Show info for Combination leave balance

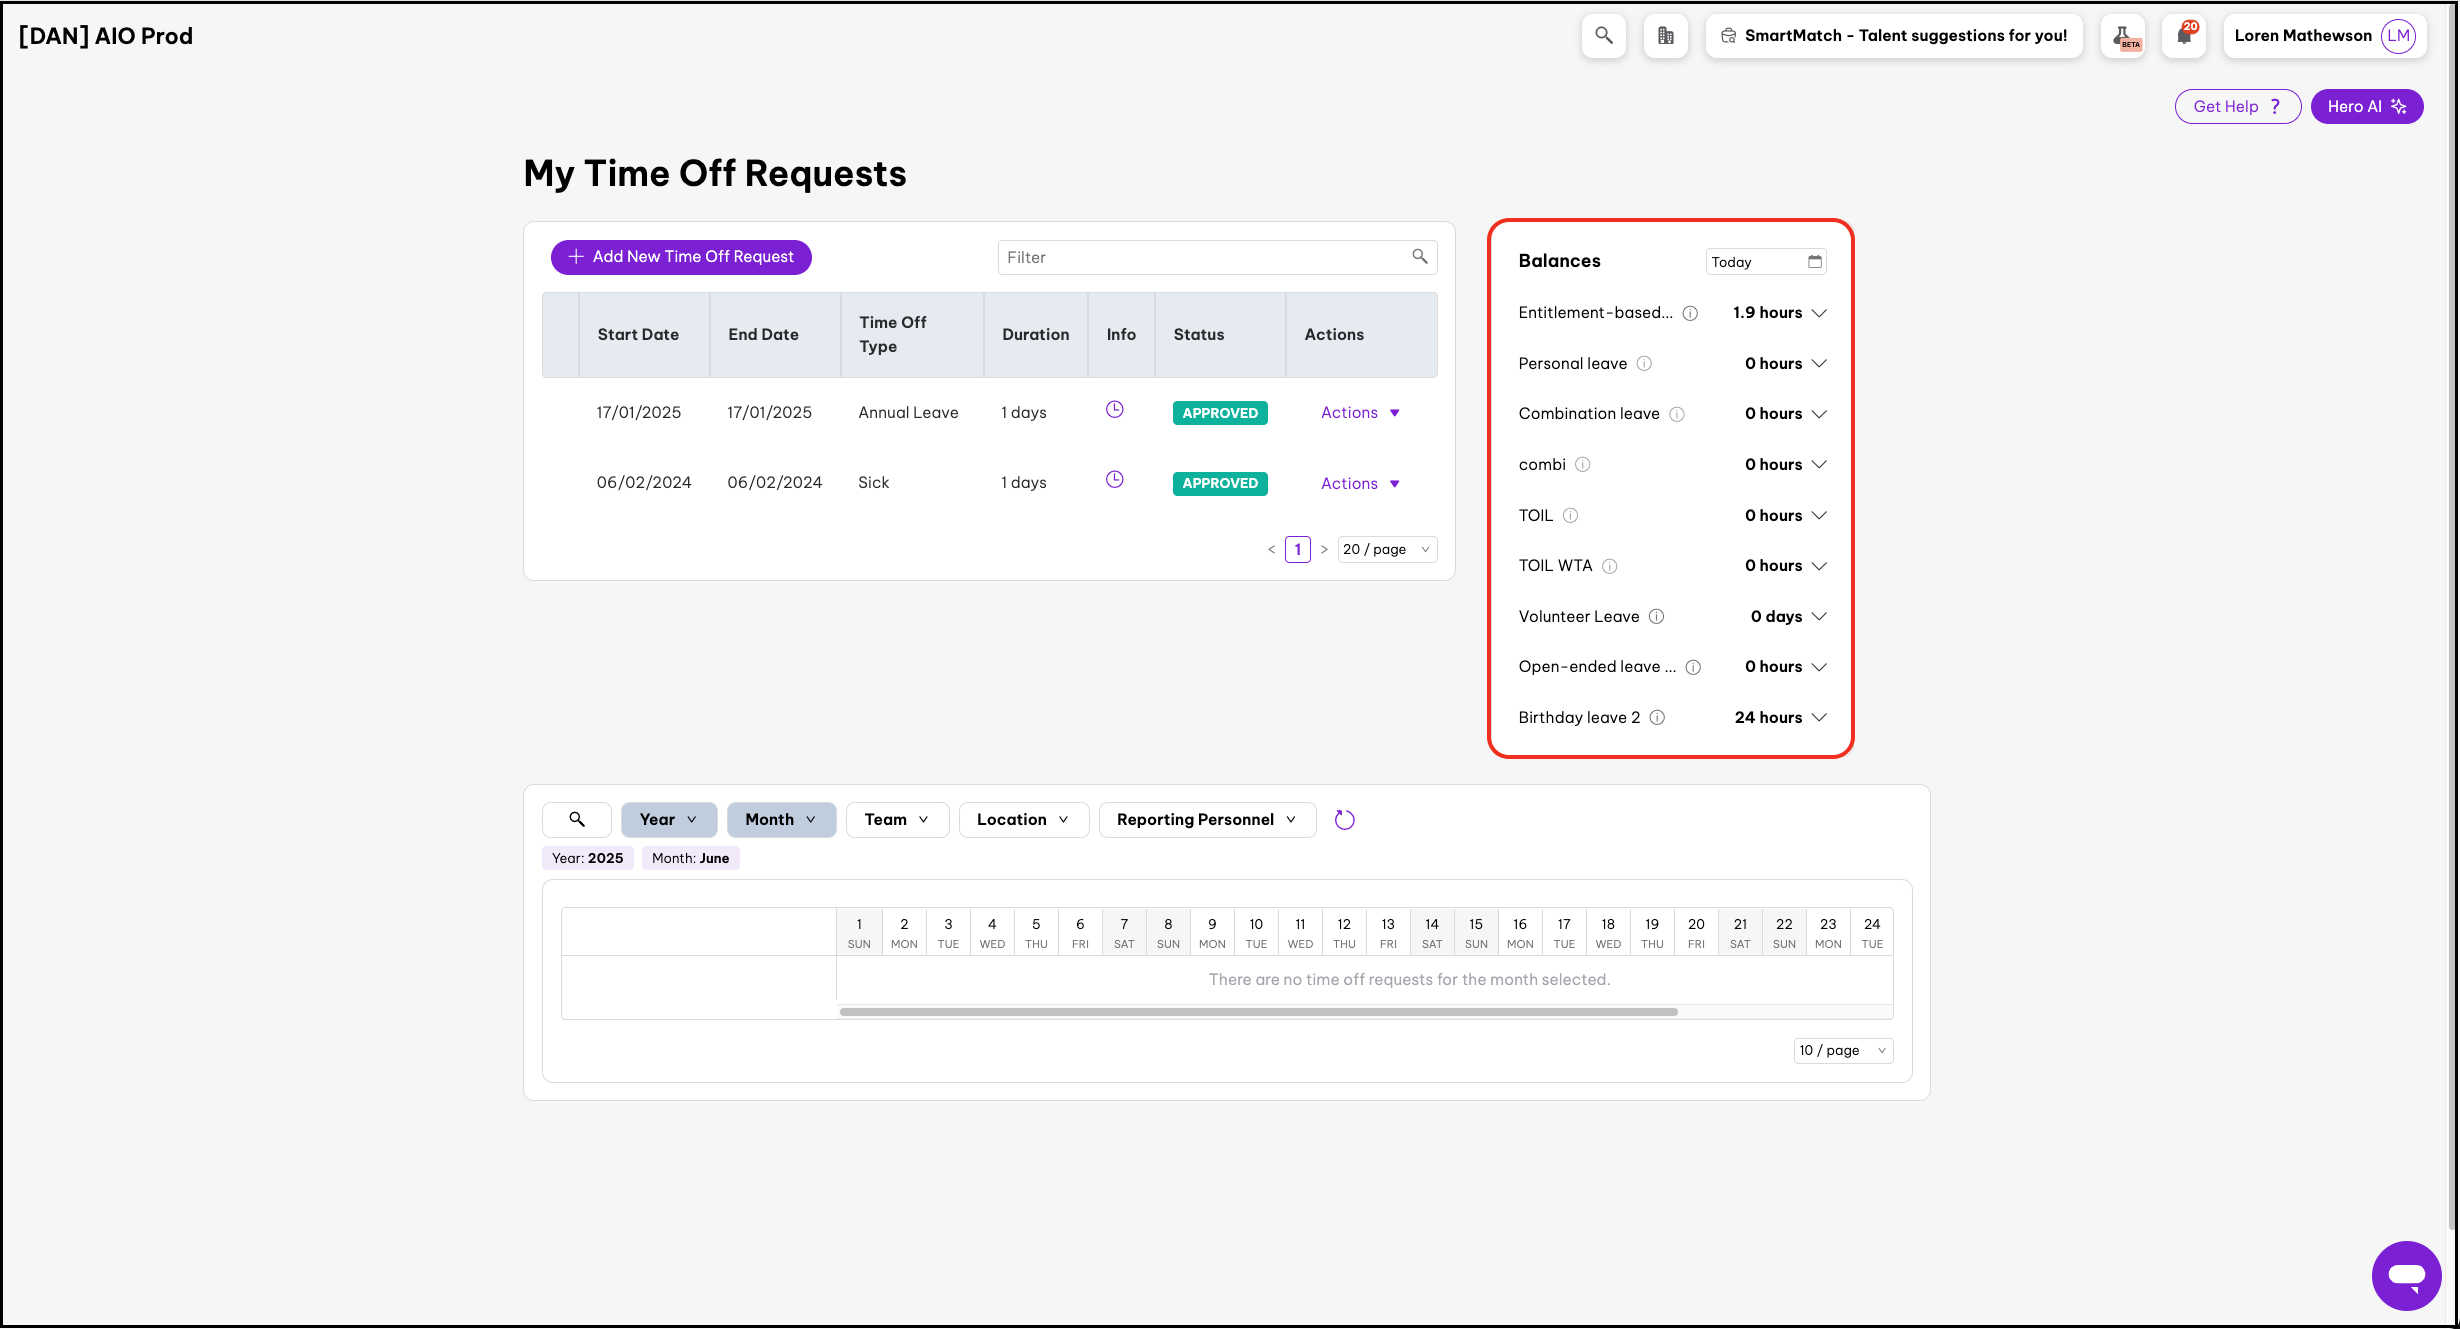point(1677,414)
